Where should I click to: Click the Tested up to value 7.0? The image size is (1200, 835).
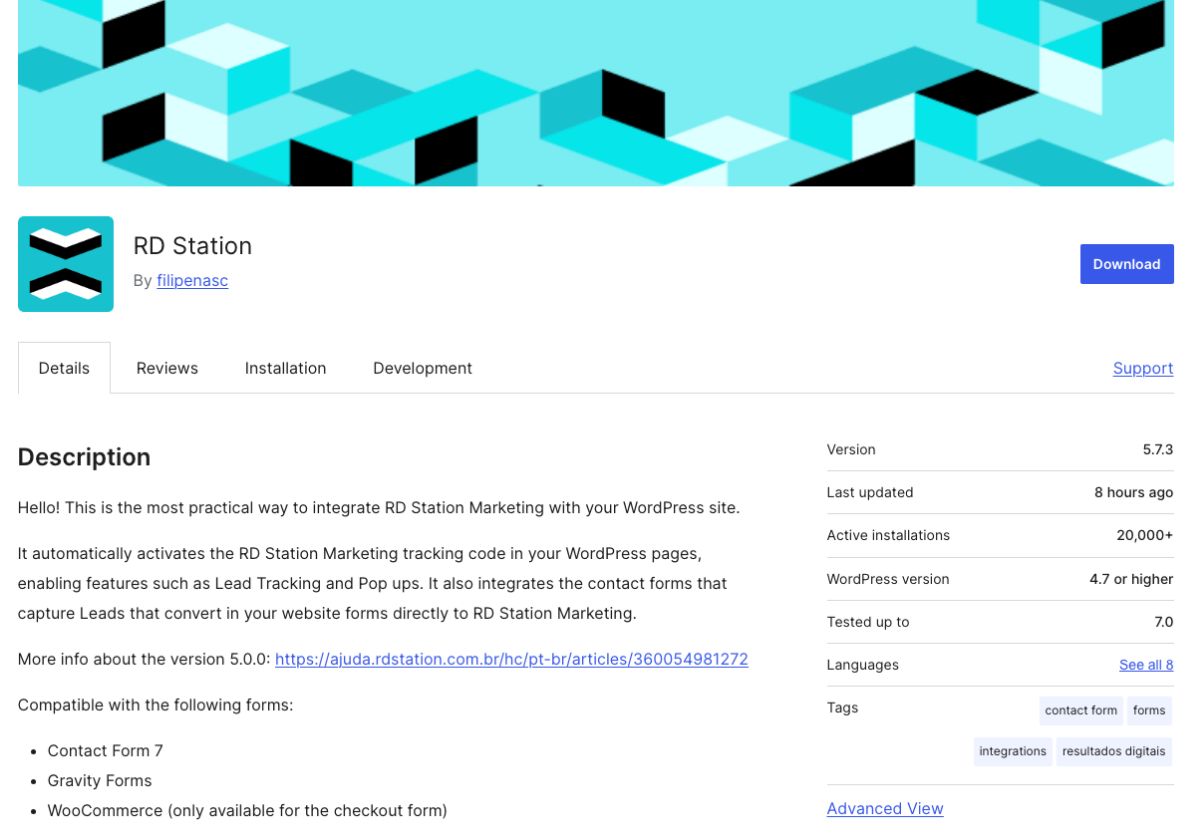[x=1164, y=622]
